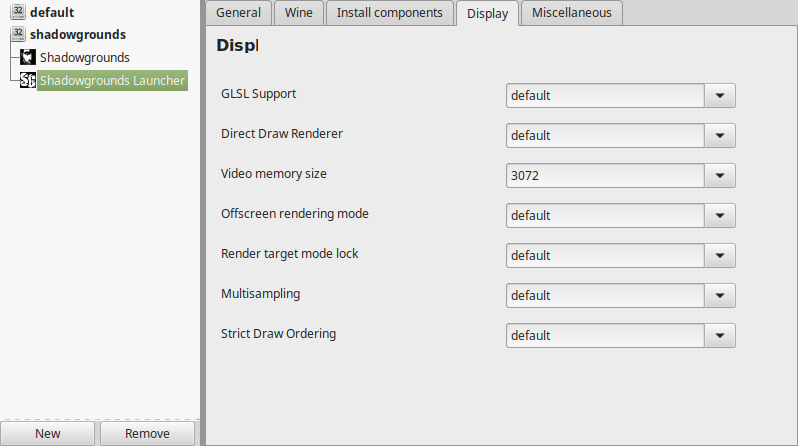Switch to the Install components tab

coord(389,13)
